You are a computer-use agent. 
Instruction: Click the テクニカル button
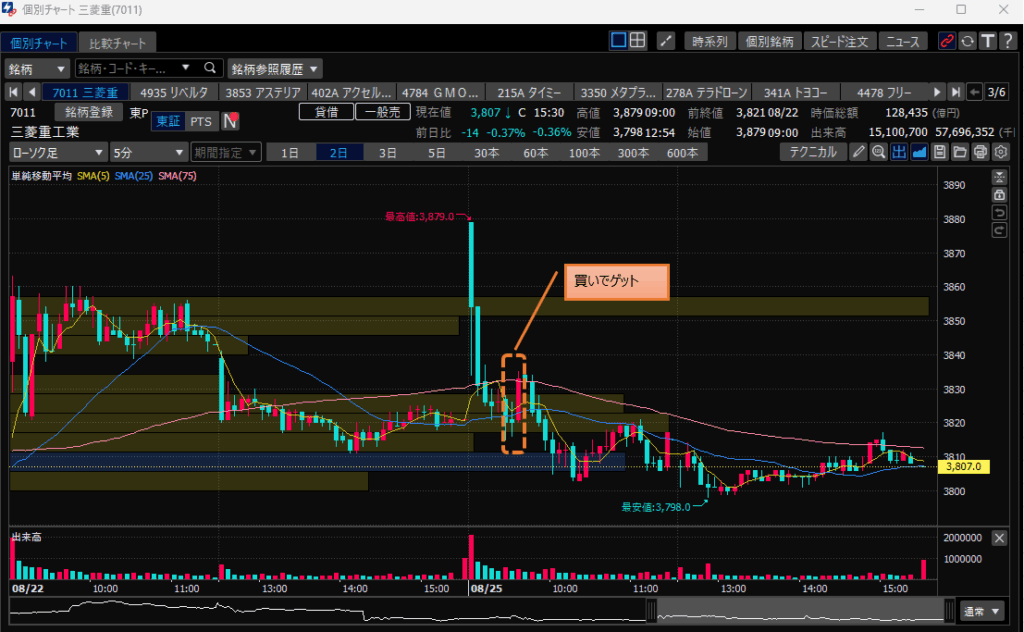click(812, 152)
